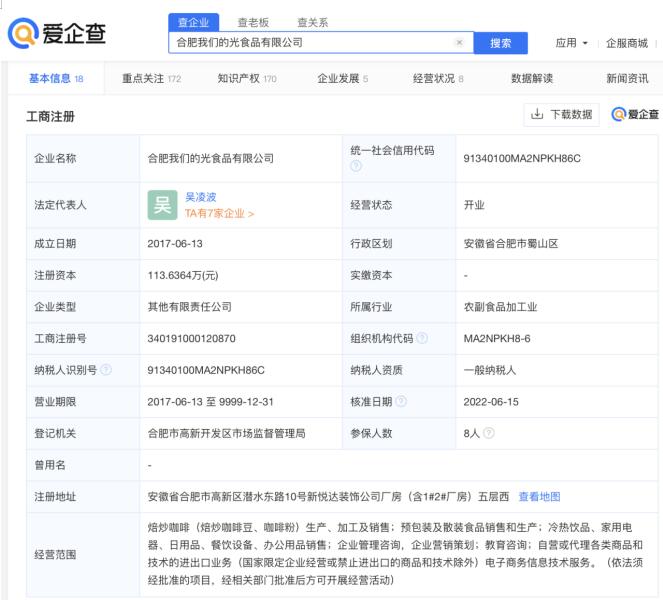663x600 pixels.
Task: Focus the company name search field
Action: (x=310, y=43)
